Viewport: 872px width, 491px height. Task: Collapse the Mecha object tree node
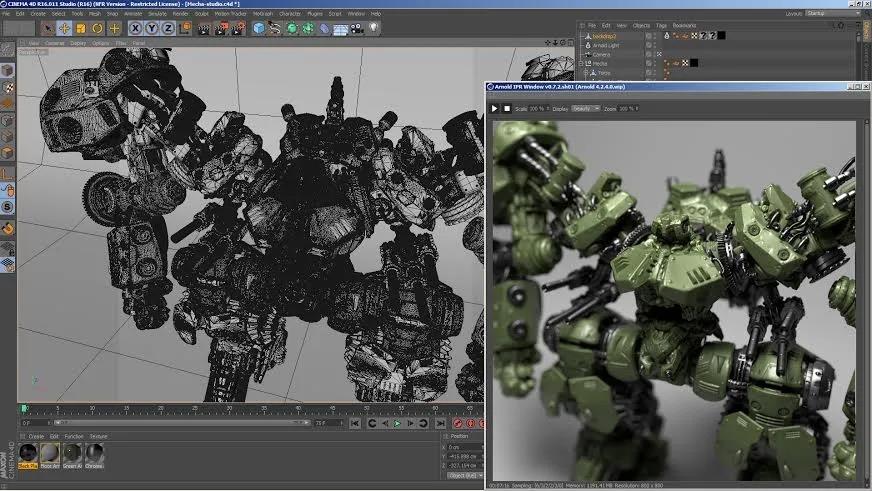coord(582,63)
